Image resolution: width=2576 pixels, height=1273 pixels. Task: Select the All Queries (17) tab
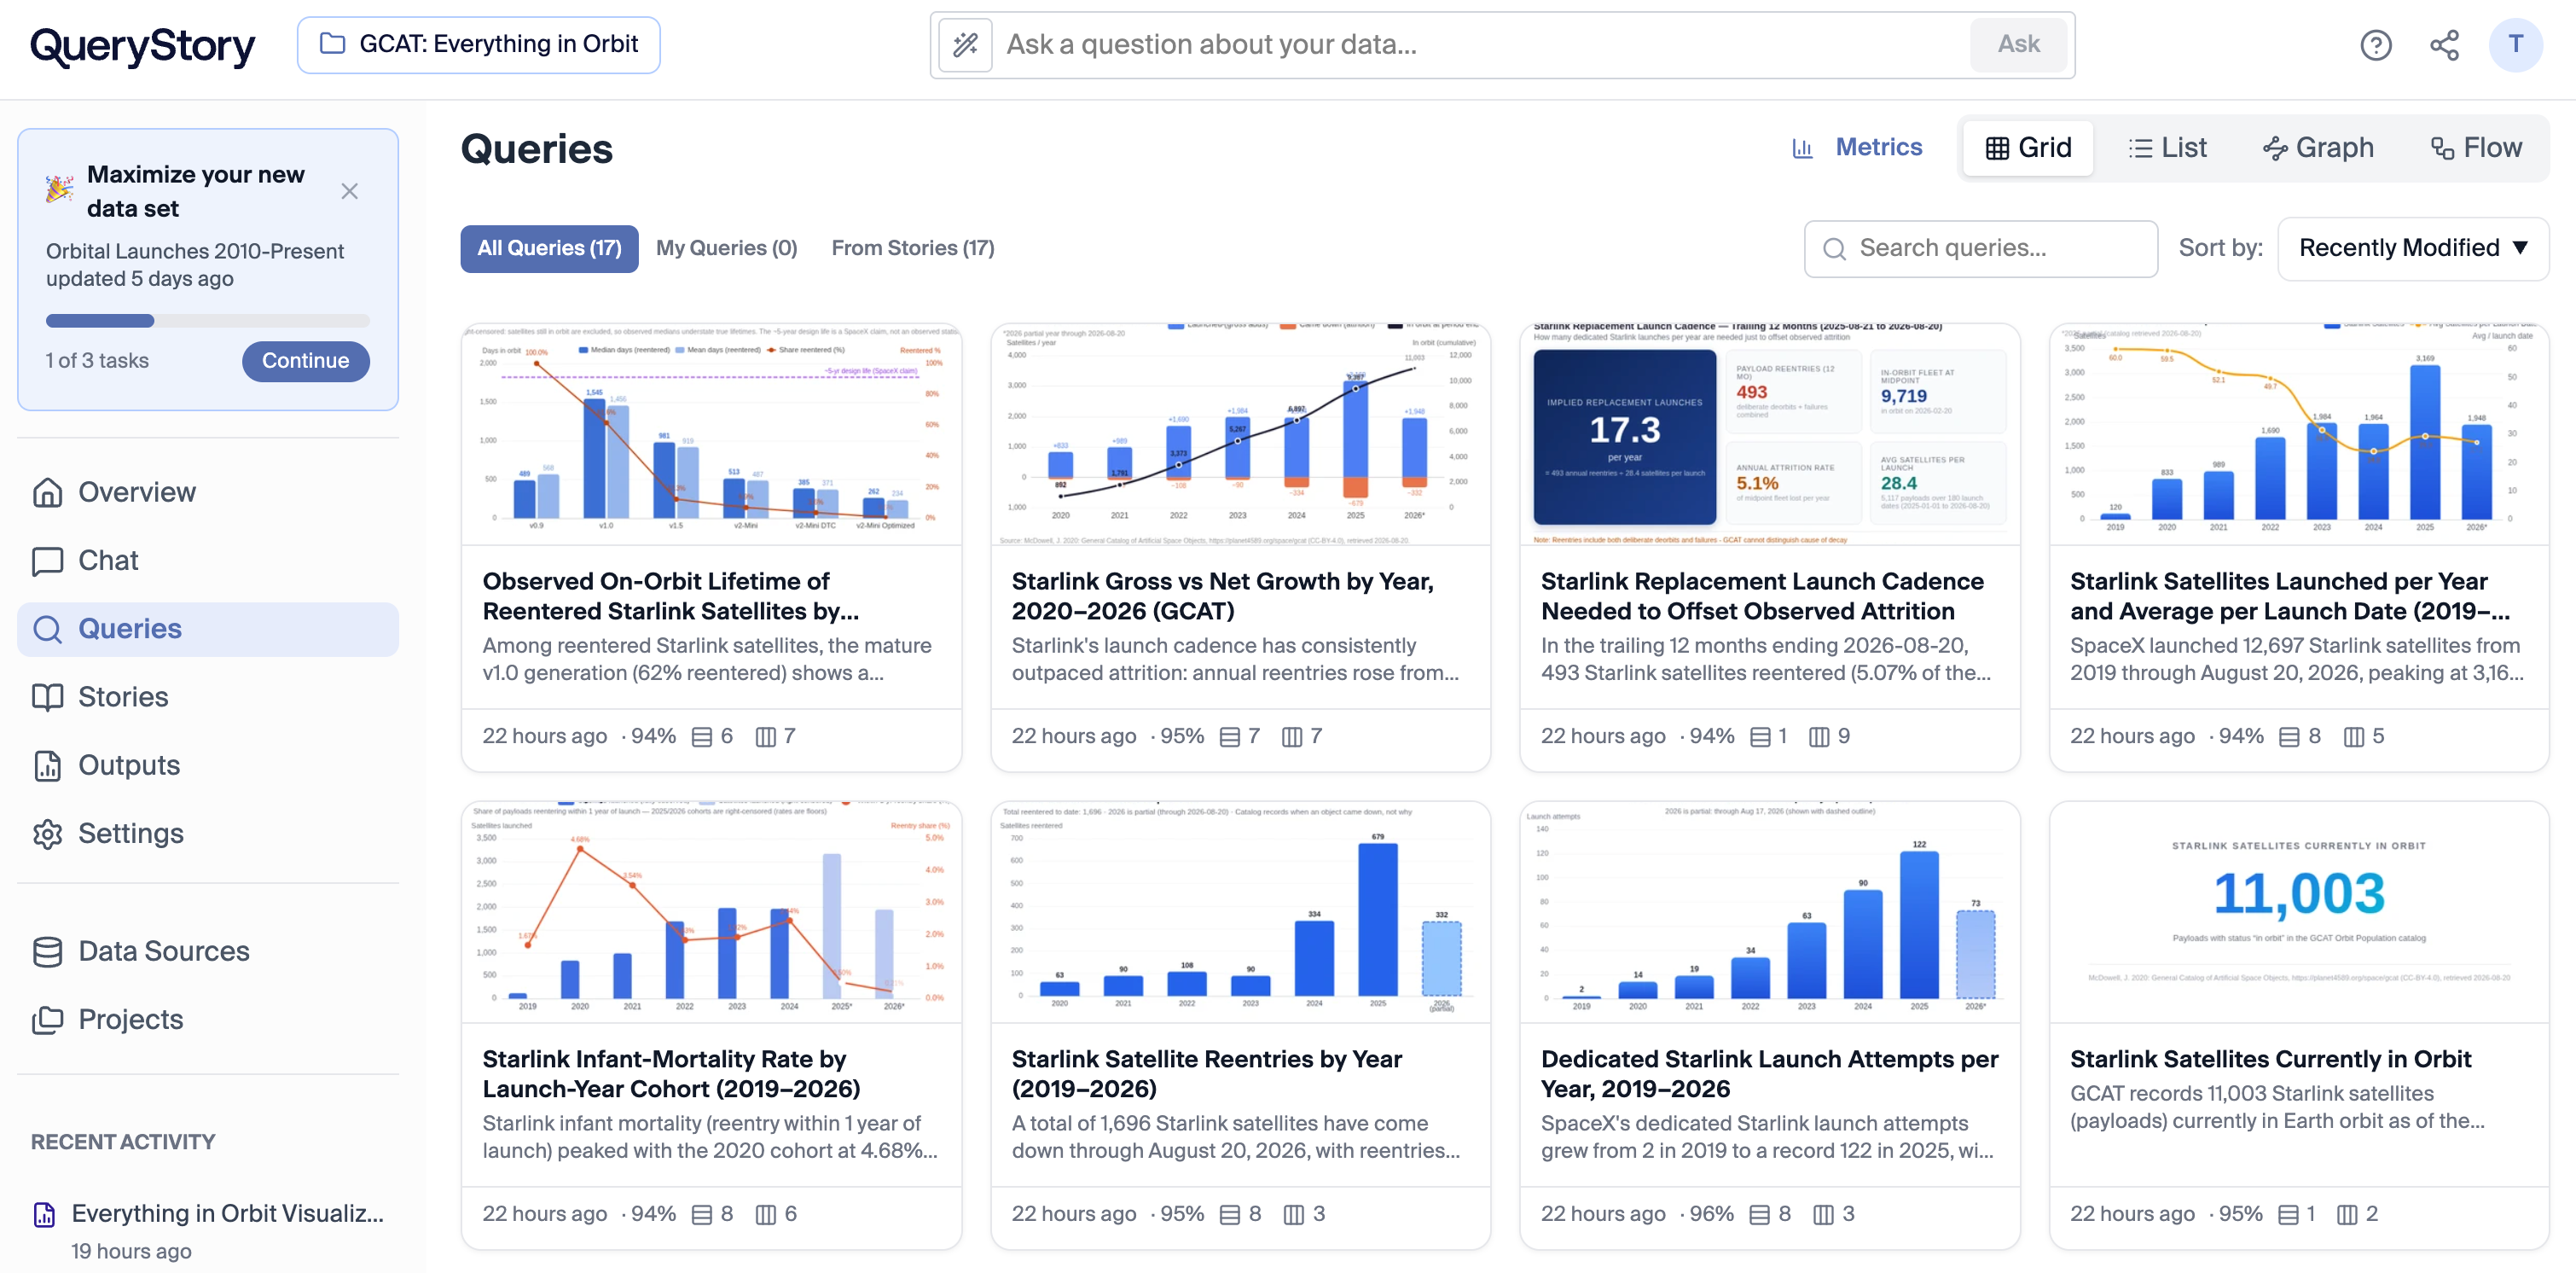point(549,249)
